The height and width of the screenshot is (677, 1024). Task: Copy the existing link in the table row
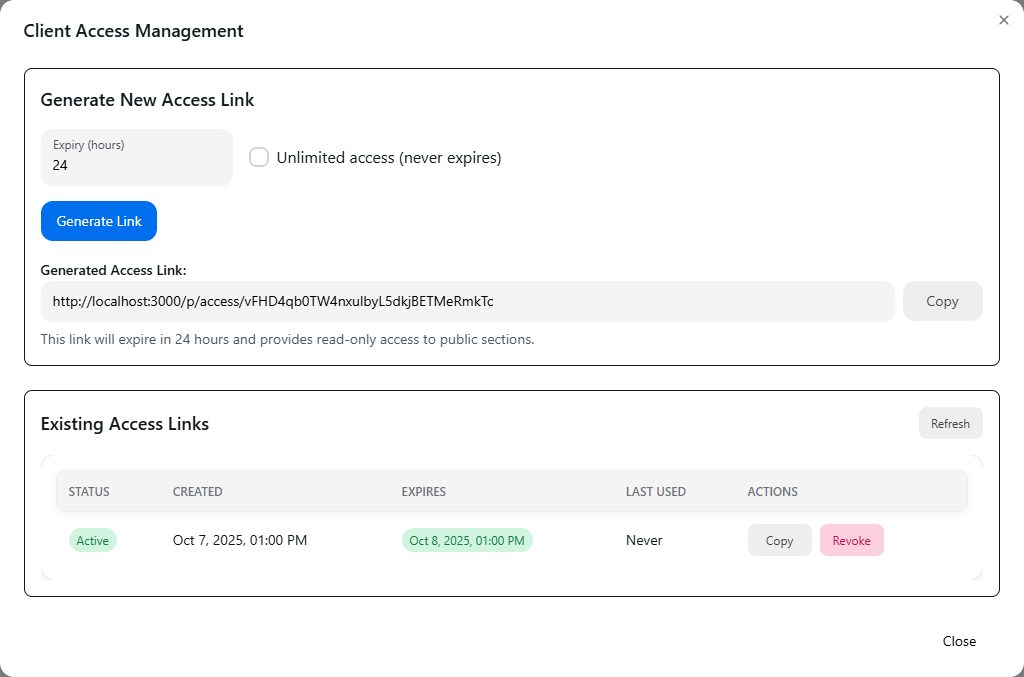pyautogui.click(x=779, y=540)
